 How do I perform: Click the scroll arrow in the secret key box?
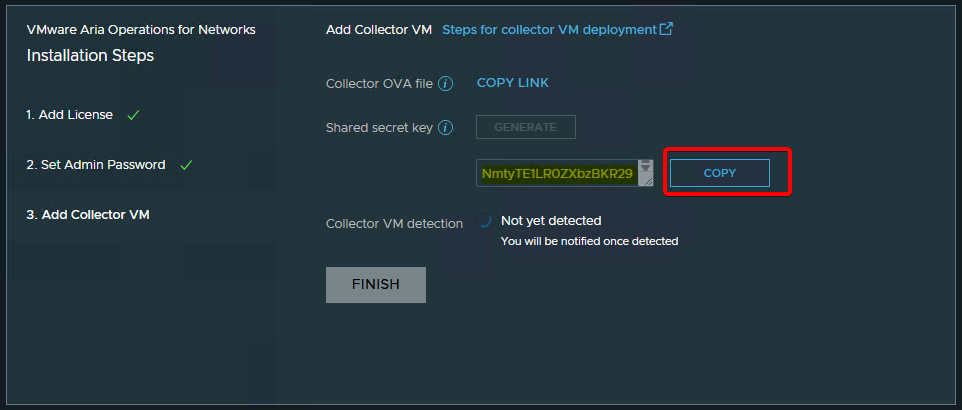point(646,165)
